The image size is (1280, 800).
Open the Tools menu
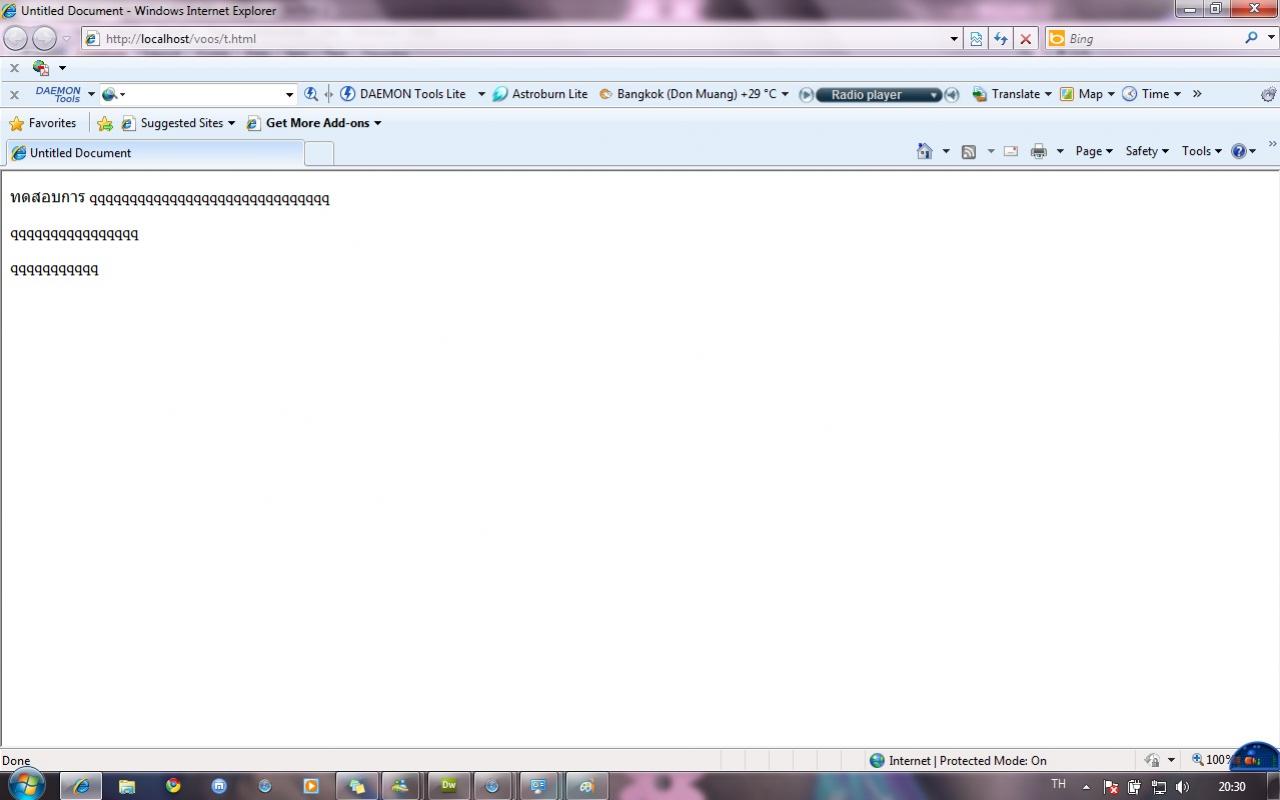[1202, 151]
